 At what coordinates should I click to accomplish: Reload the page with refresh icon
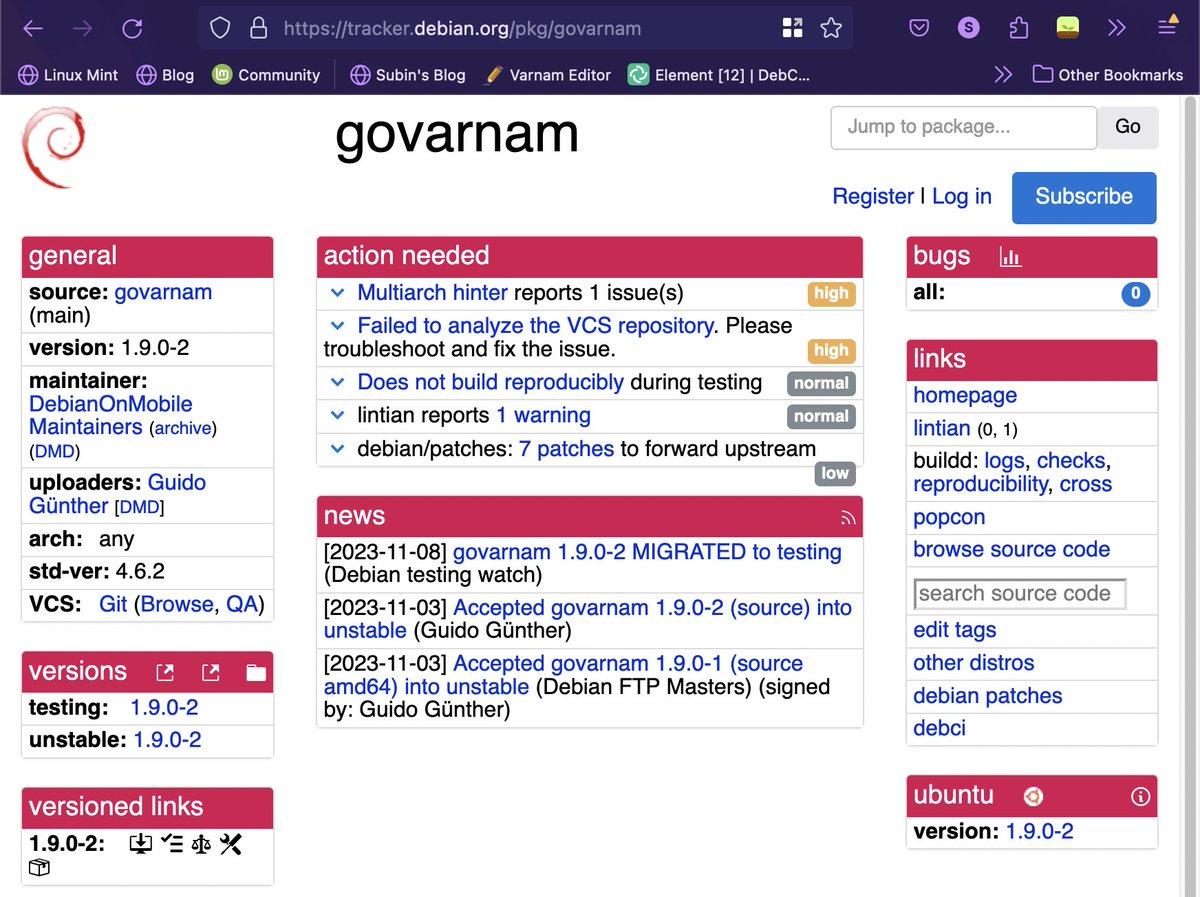[132, 28]
